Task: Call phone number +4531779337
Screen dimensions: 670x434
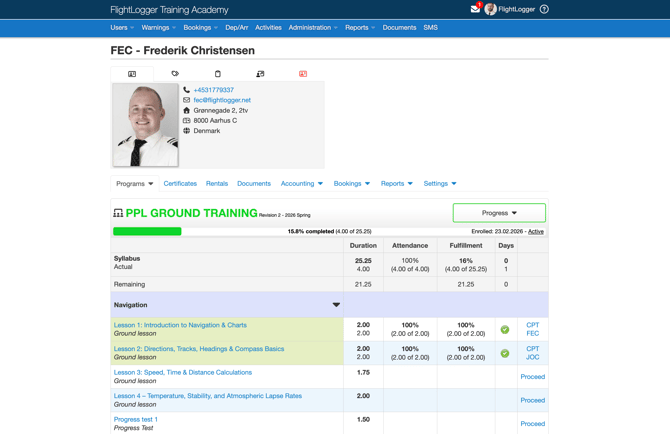Action: point(214,90)
